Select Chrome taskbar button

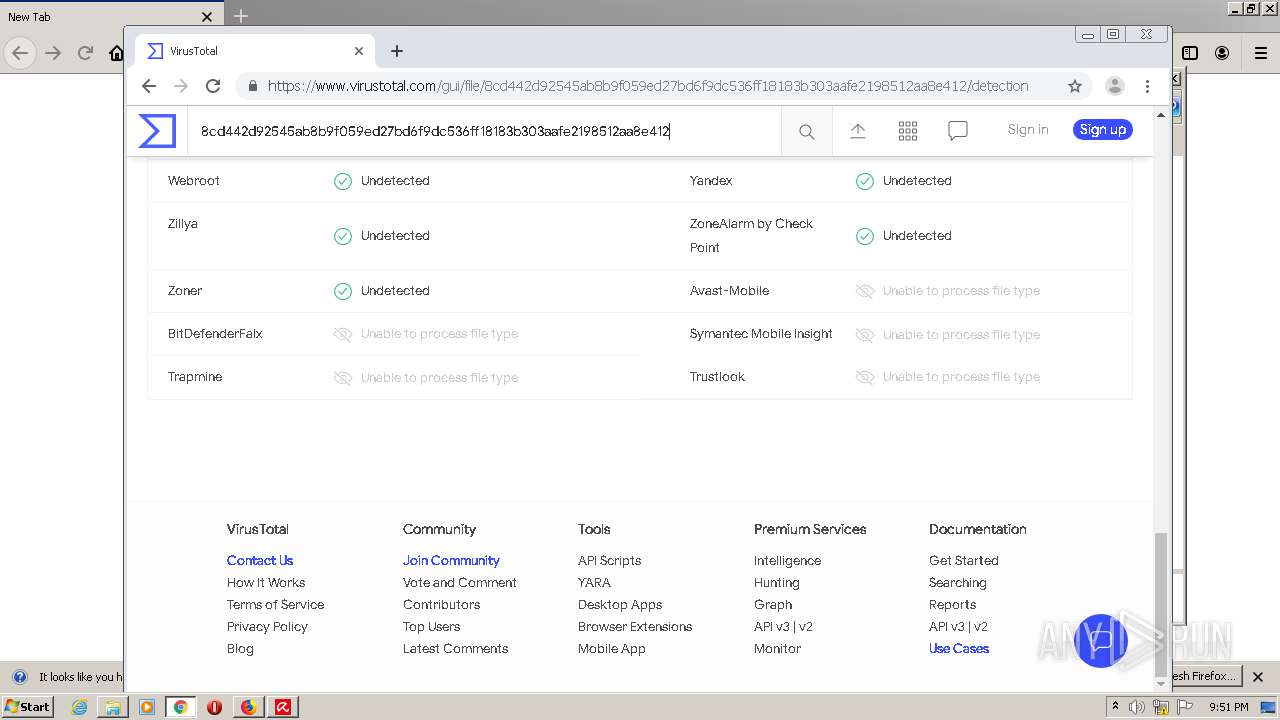[181, 707]
